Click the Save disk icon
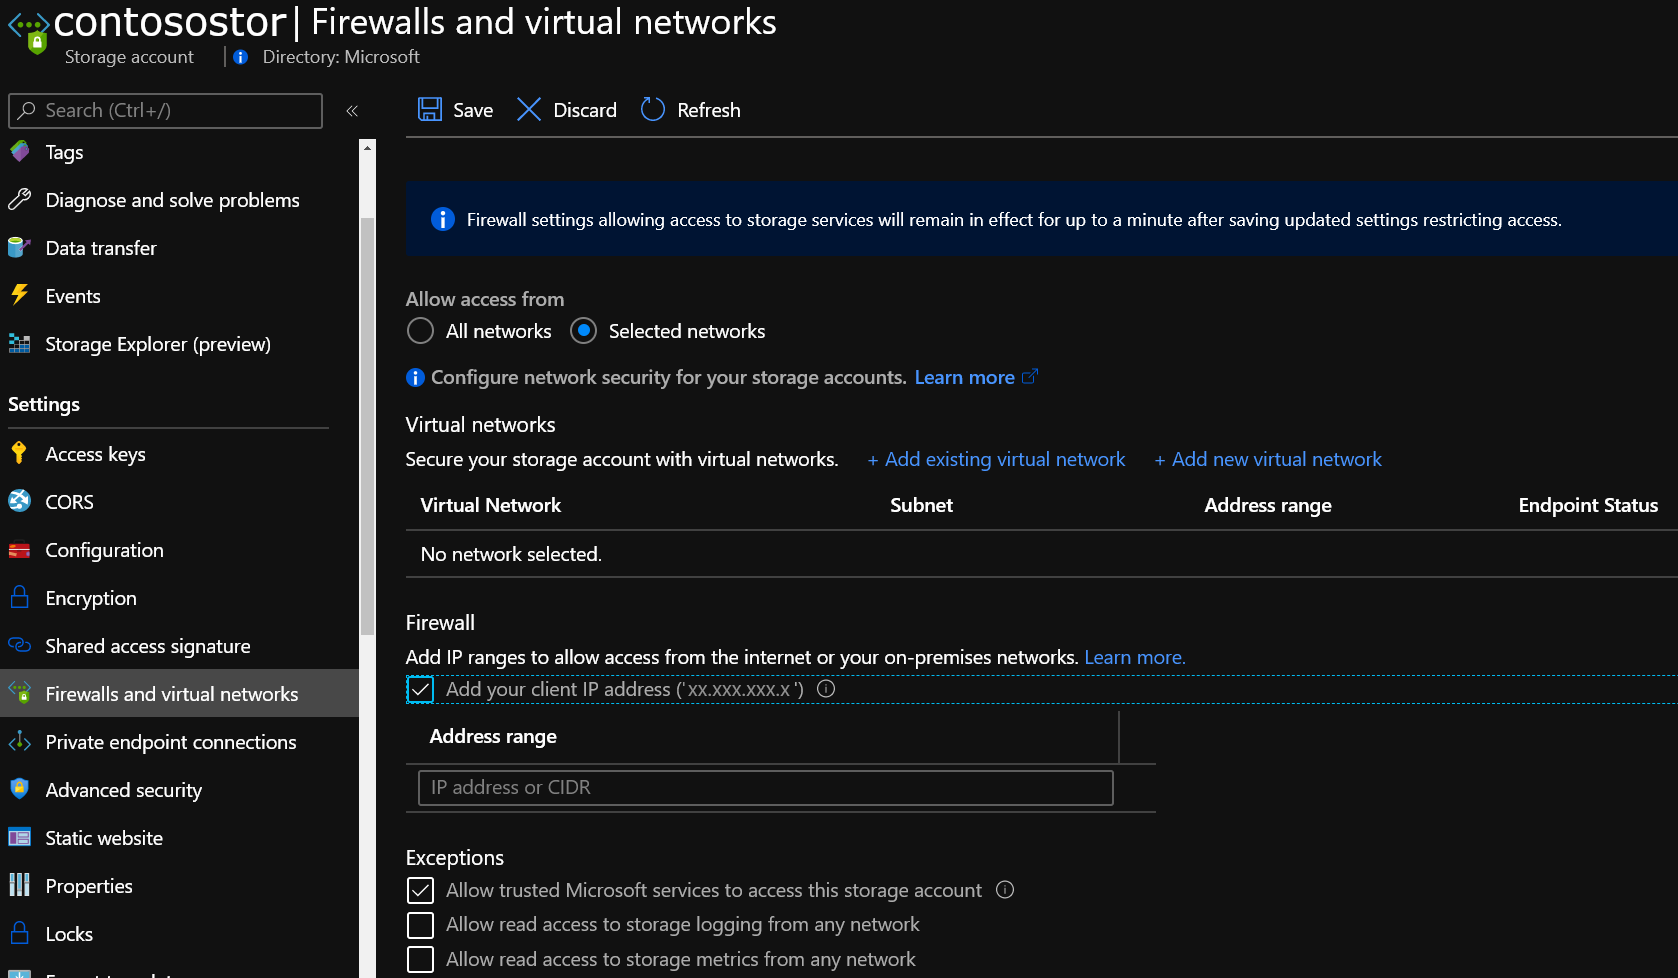Viewport: 1678px width, 978px height. pos(430,110)
